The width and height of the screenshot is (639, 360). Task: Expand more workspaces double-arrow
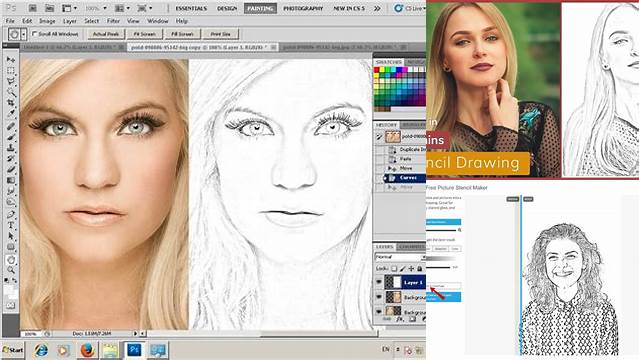point(377,8)
